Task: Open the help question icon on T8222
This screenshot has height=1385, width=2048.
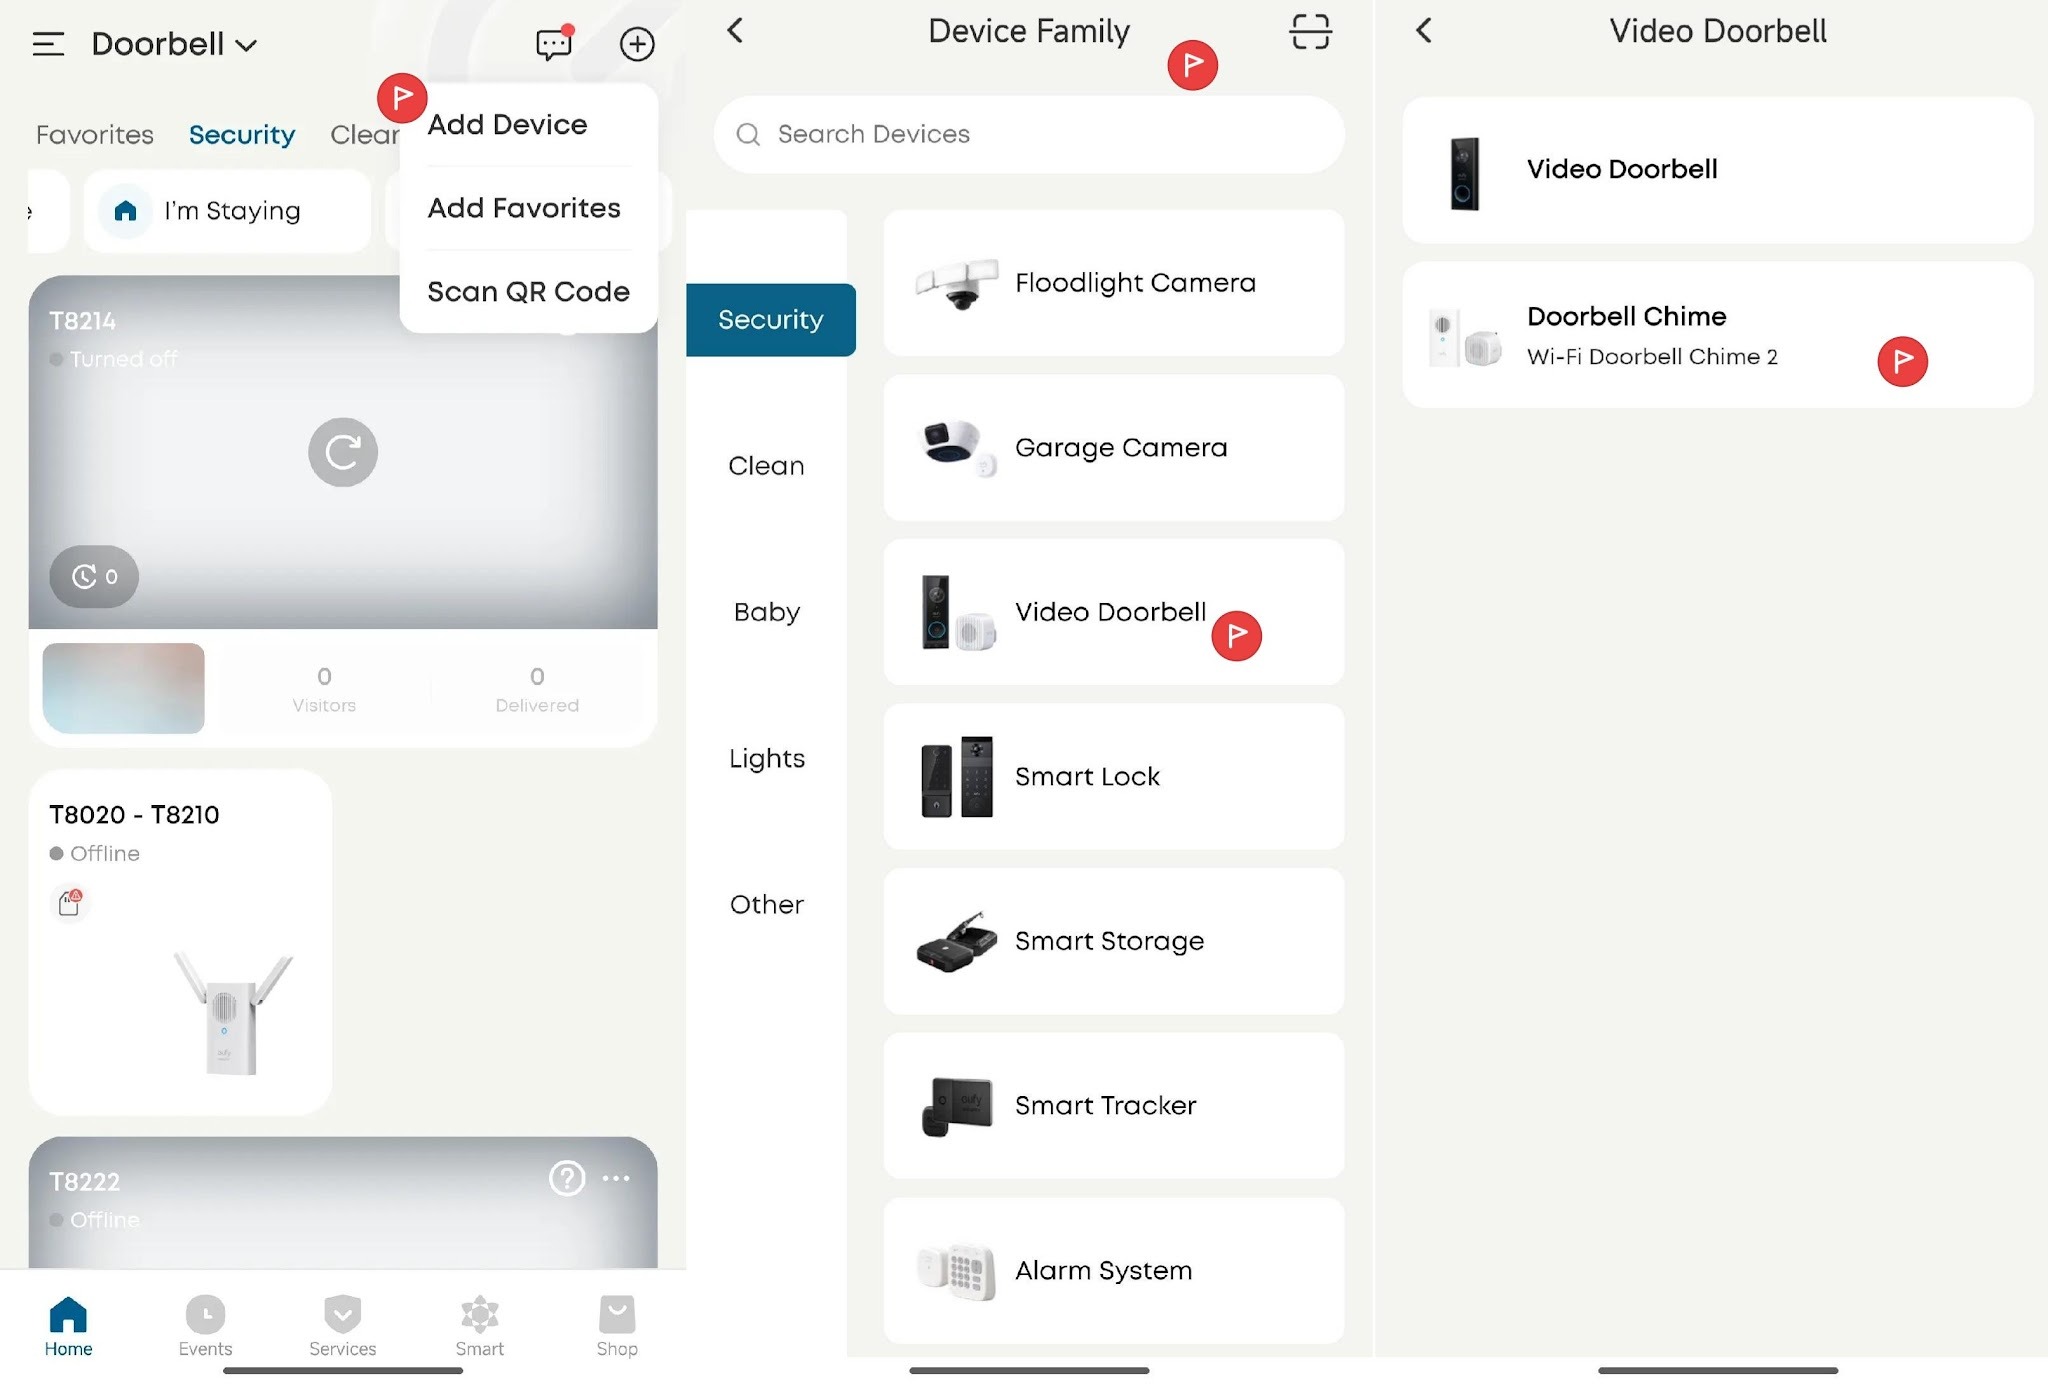Action: [x=566, y=1178]
